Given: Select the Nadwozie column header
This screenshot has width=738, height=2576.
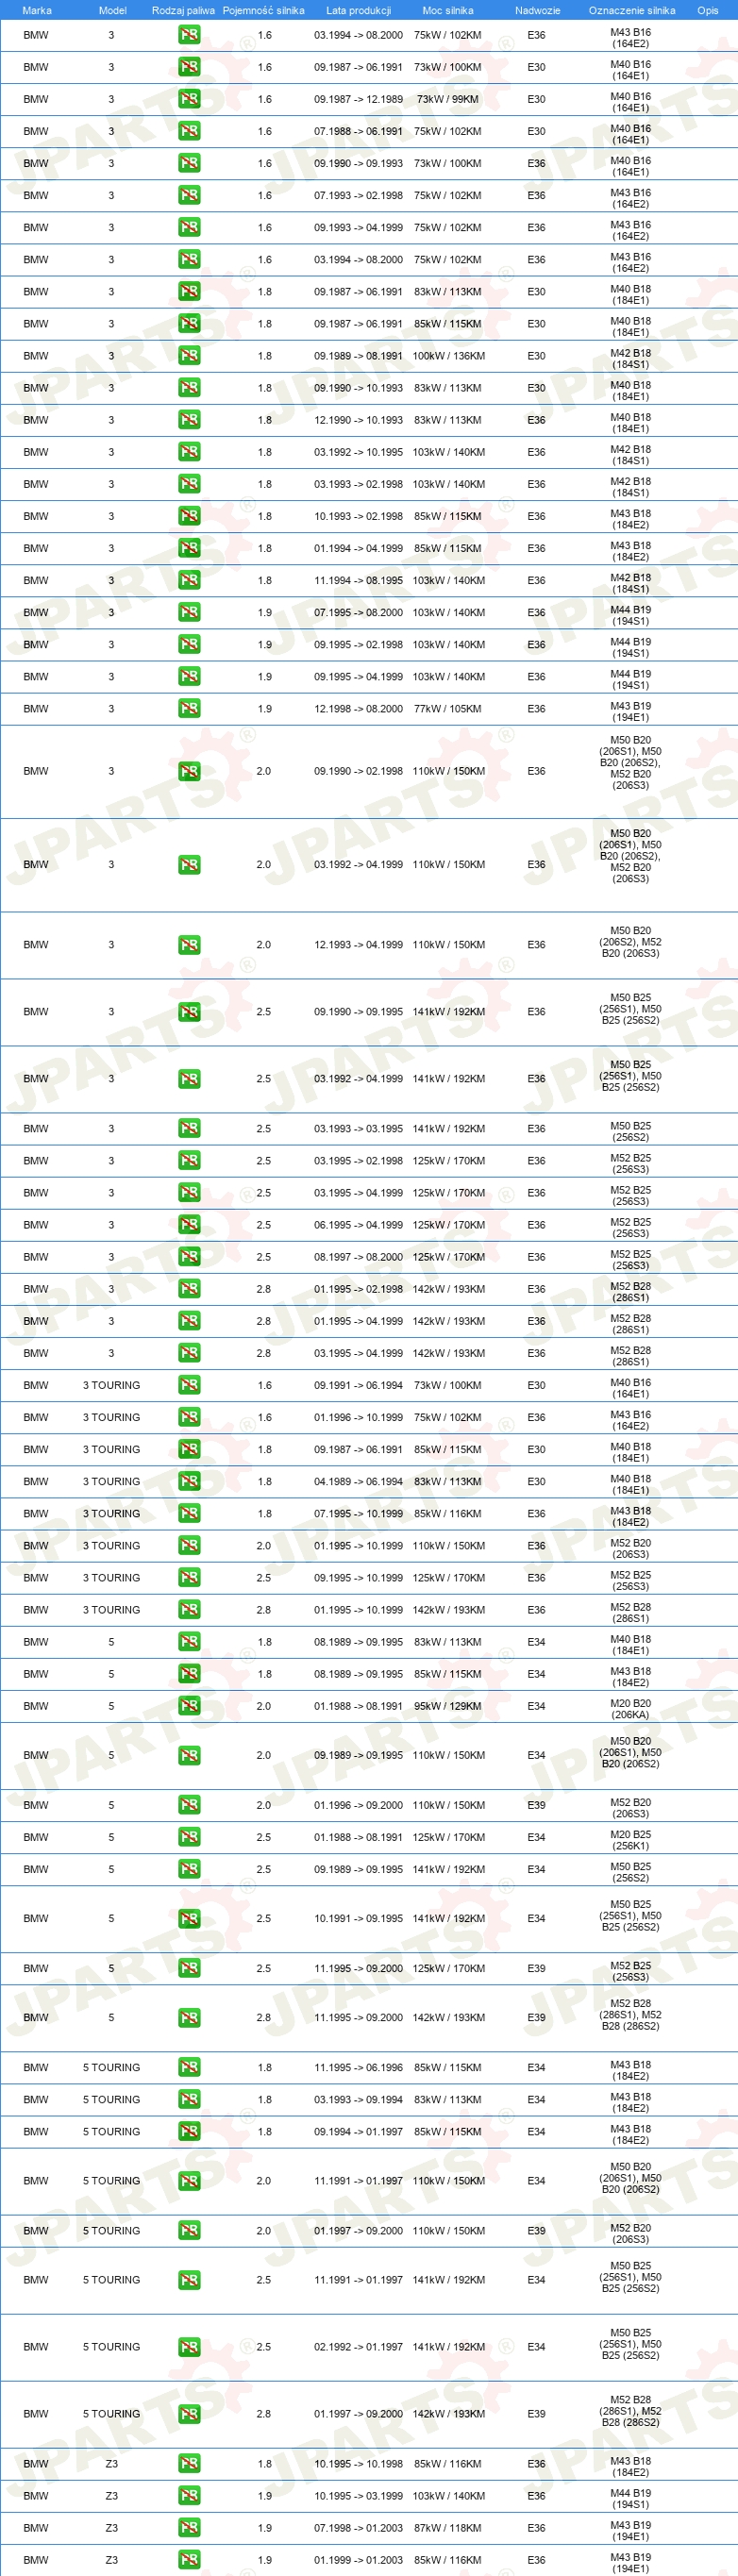Looking at the screenshot, I should [537, 10].
